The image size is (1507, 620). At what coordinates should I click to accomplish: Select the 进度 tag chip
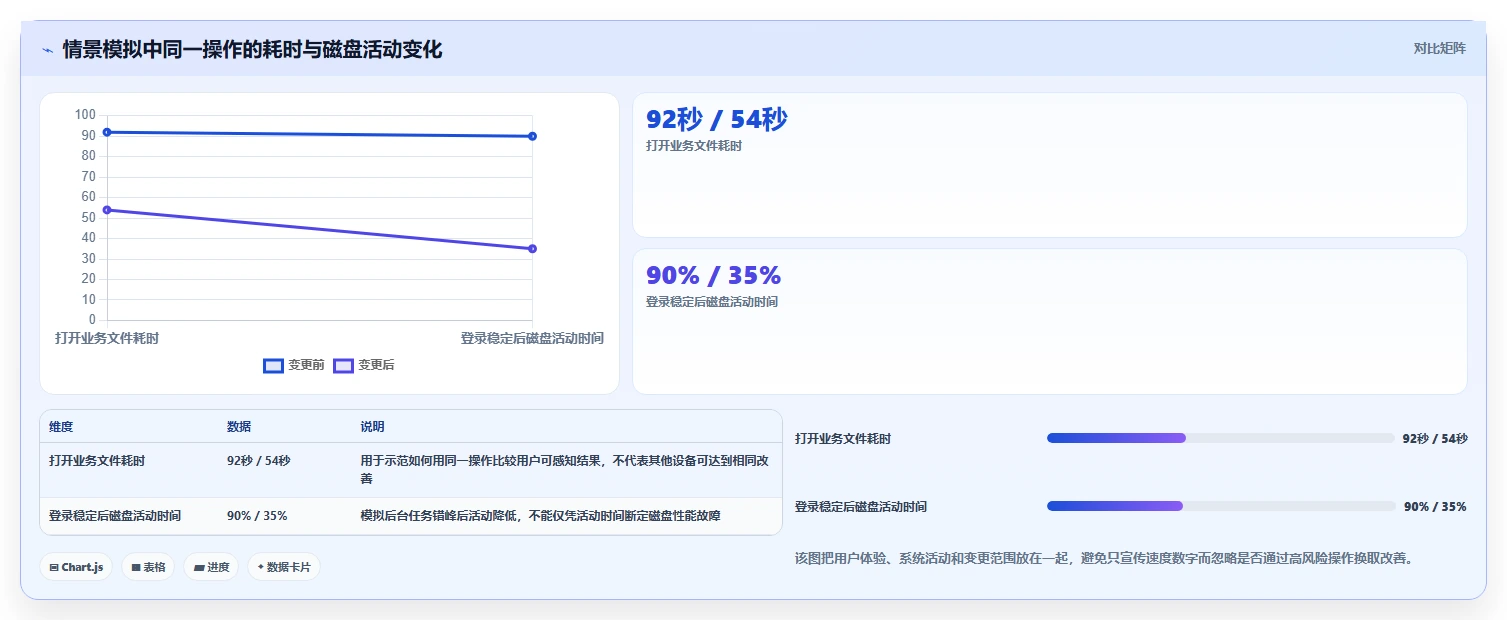point(211,567)
